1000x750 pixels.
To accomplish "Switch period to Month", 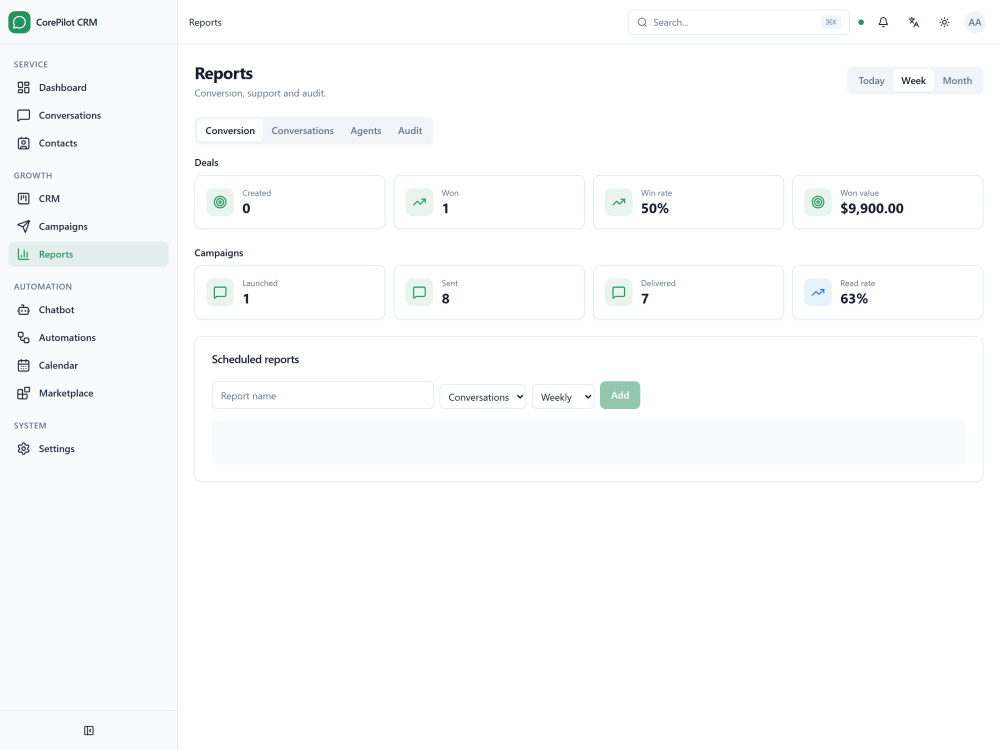I will pos(957,81).
